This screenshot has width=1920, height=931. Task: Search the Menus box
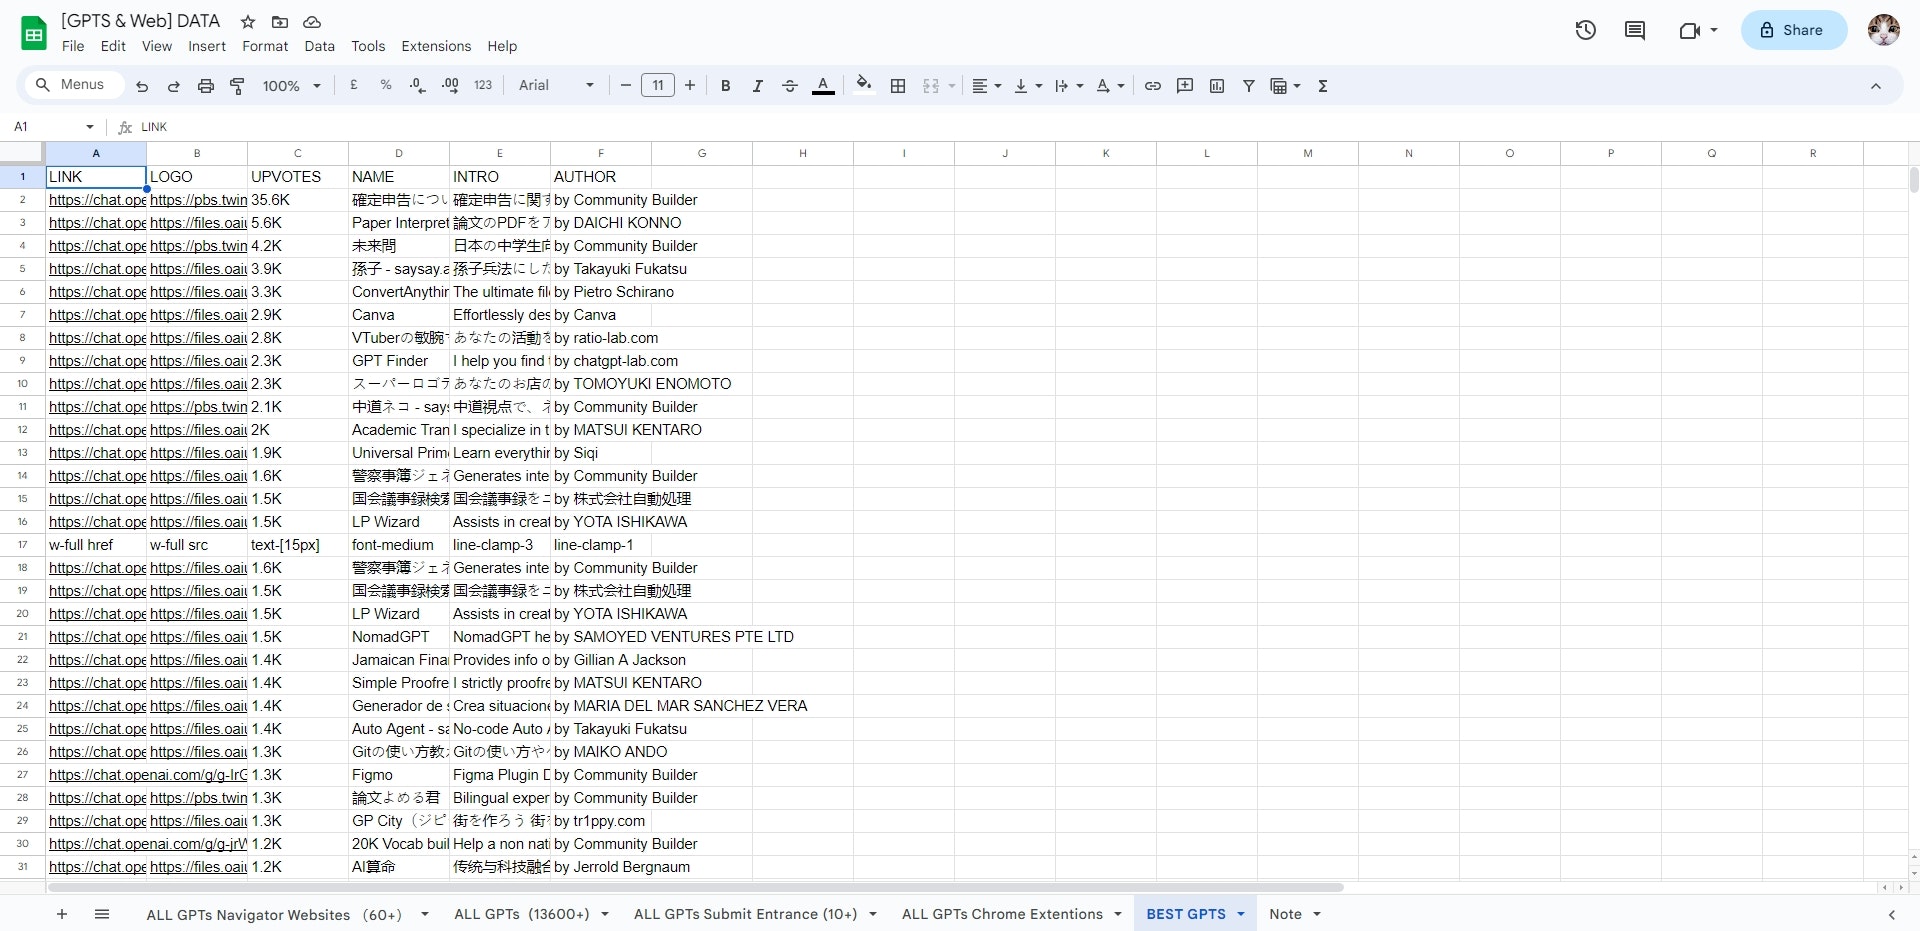click(x=76, y=85)
